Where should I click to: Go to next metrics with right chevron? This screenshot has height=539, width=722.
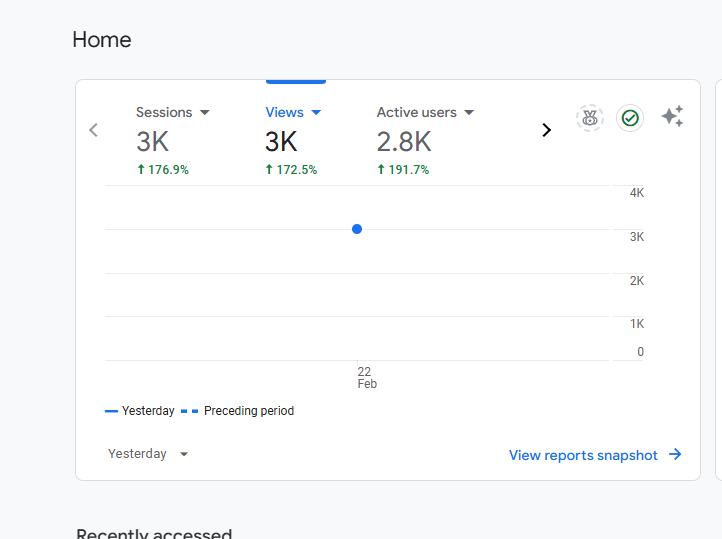point(546,130)
